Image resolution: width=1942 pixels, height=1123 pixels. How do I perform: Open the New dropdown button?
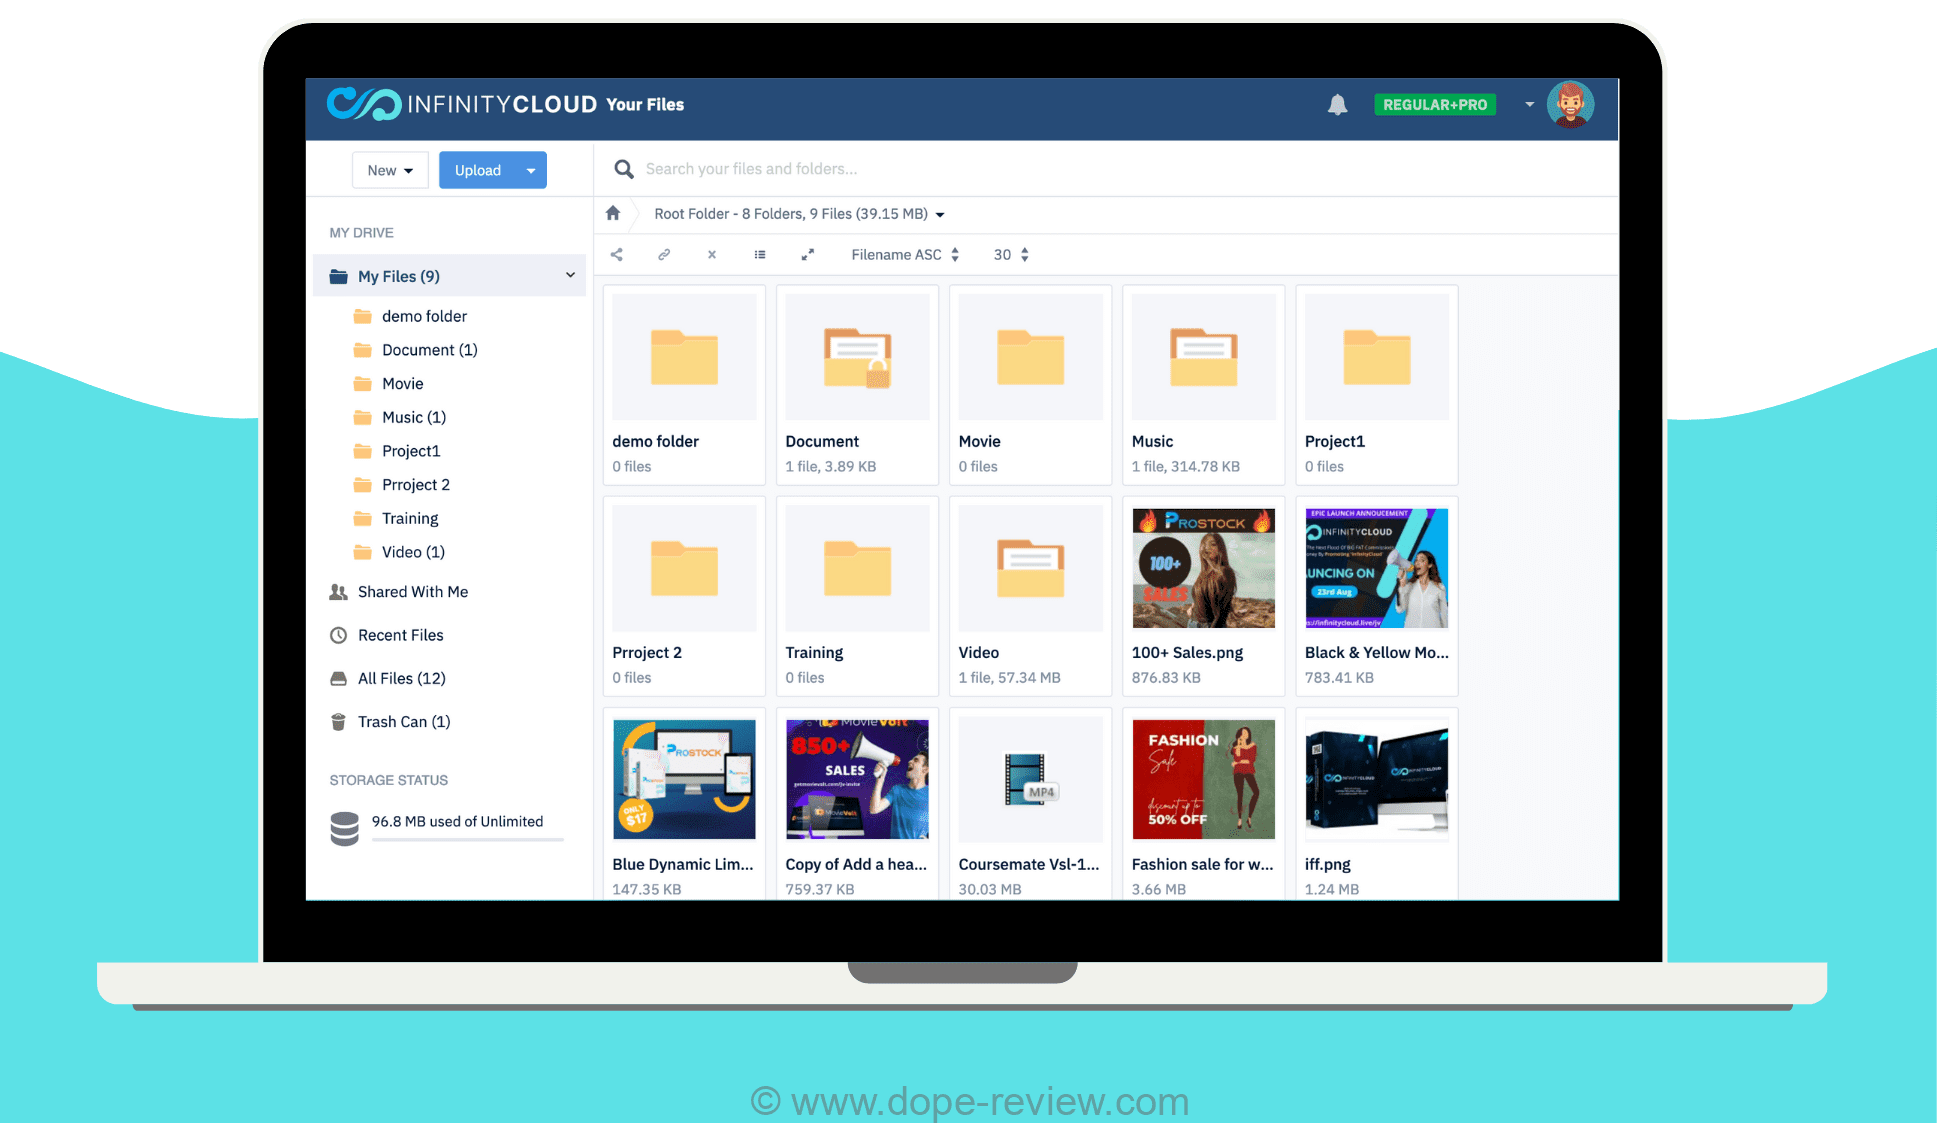pyautogui.click(x=390, y=171)
